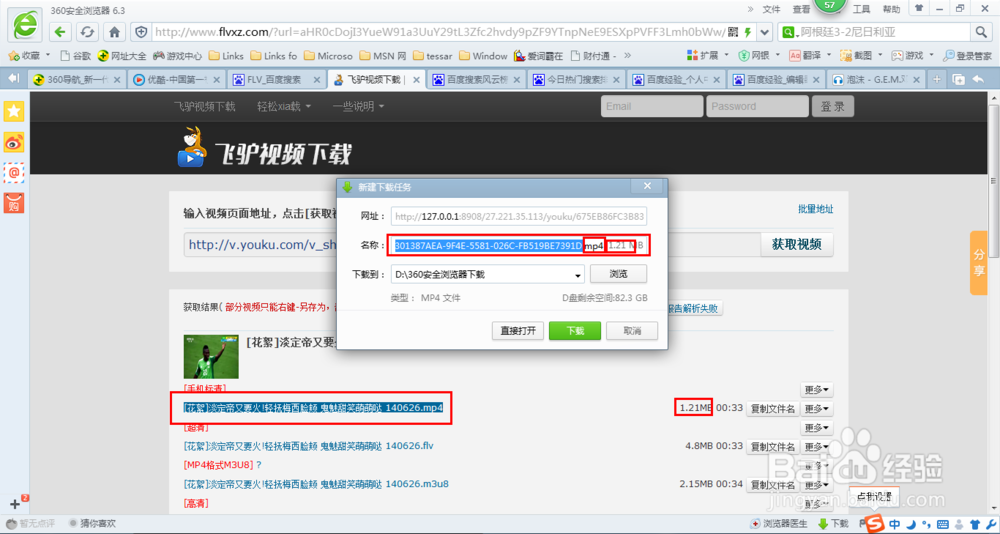Viewport: 1000px width, 534px height.
Task: Open a new tab with the plus icon
Action: click(x=936, y=79)
